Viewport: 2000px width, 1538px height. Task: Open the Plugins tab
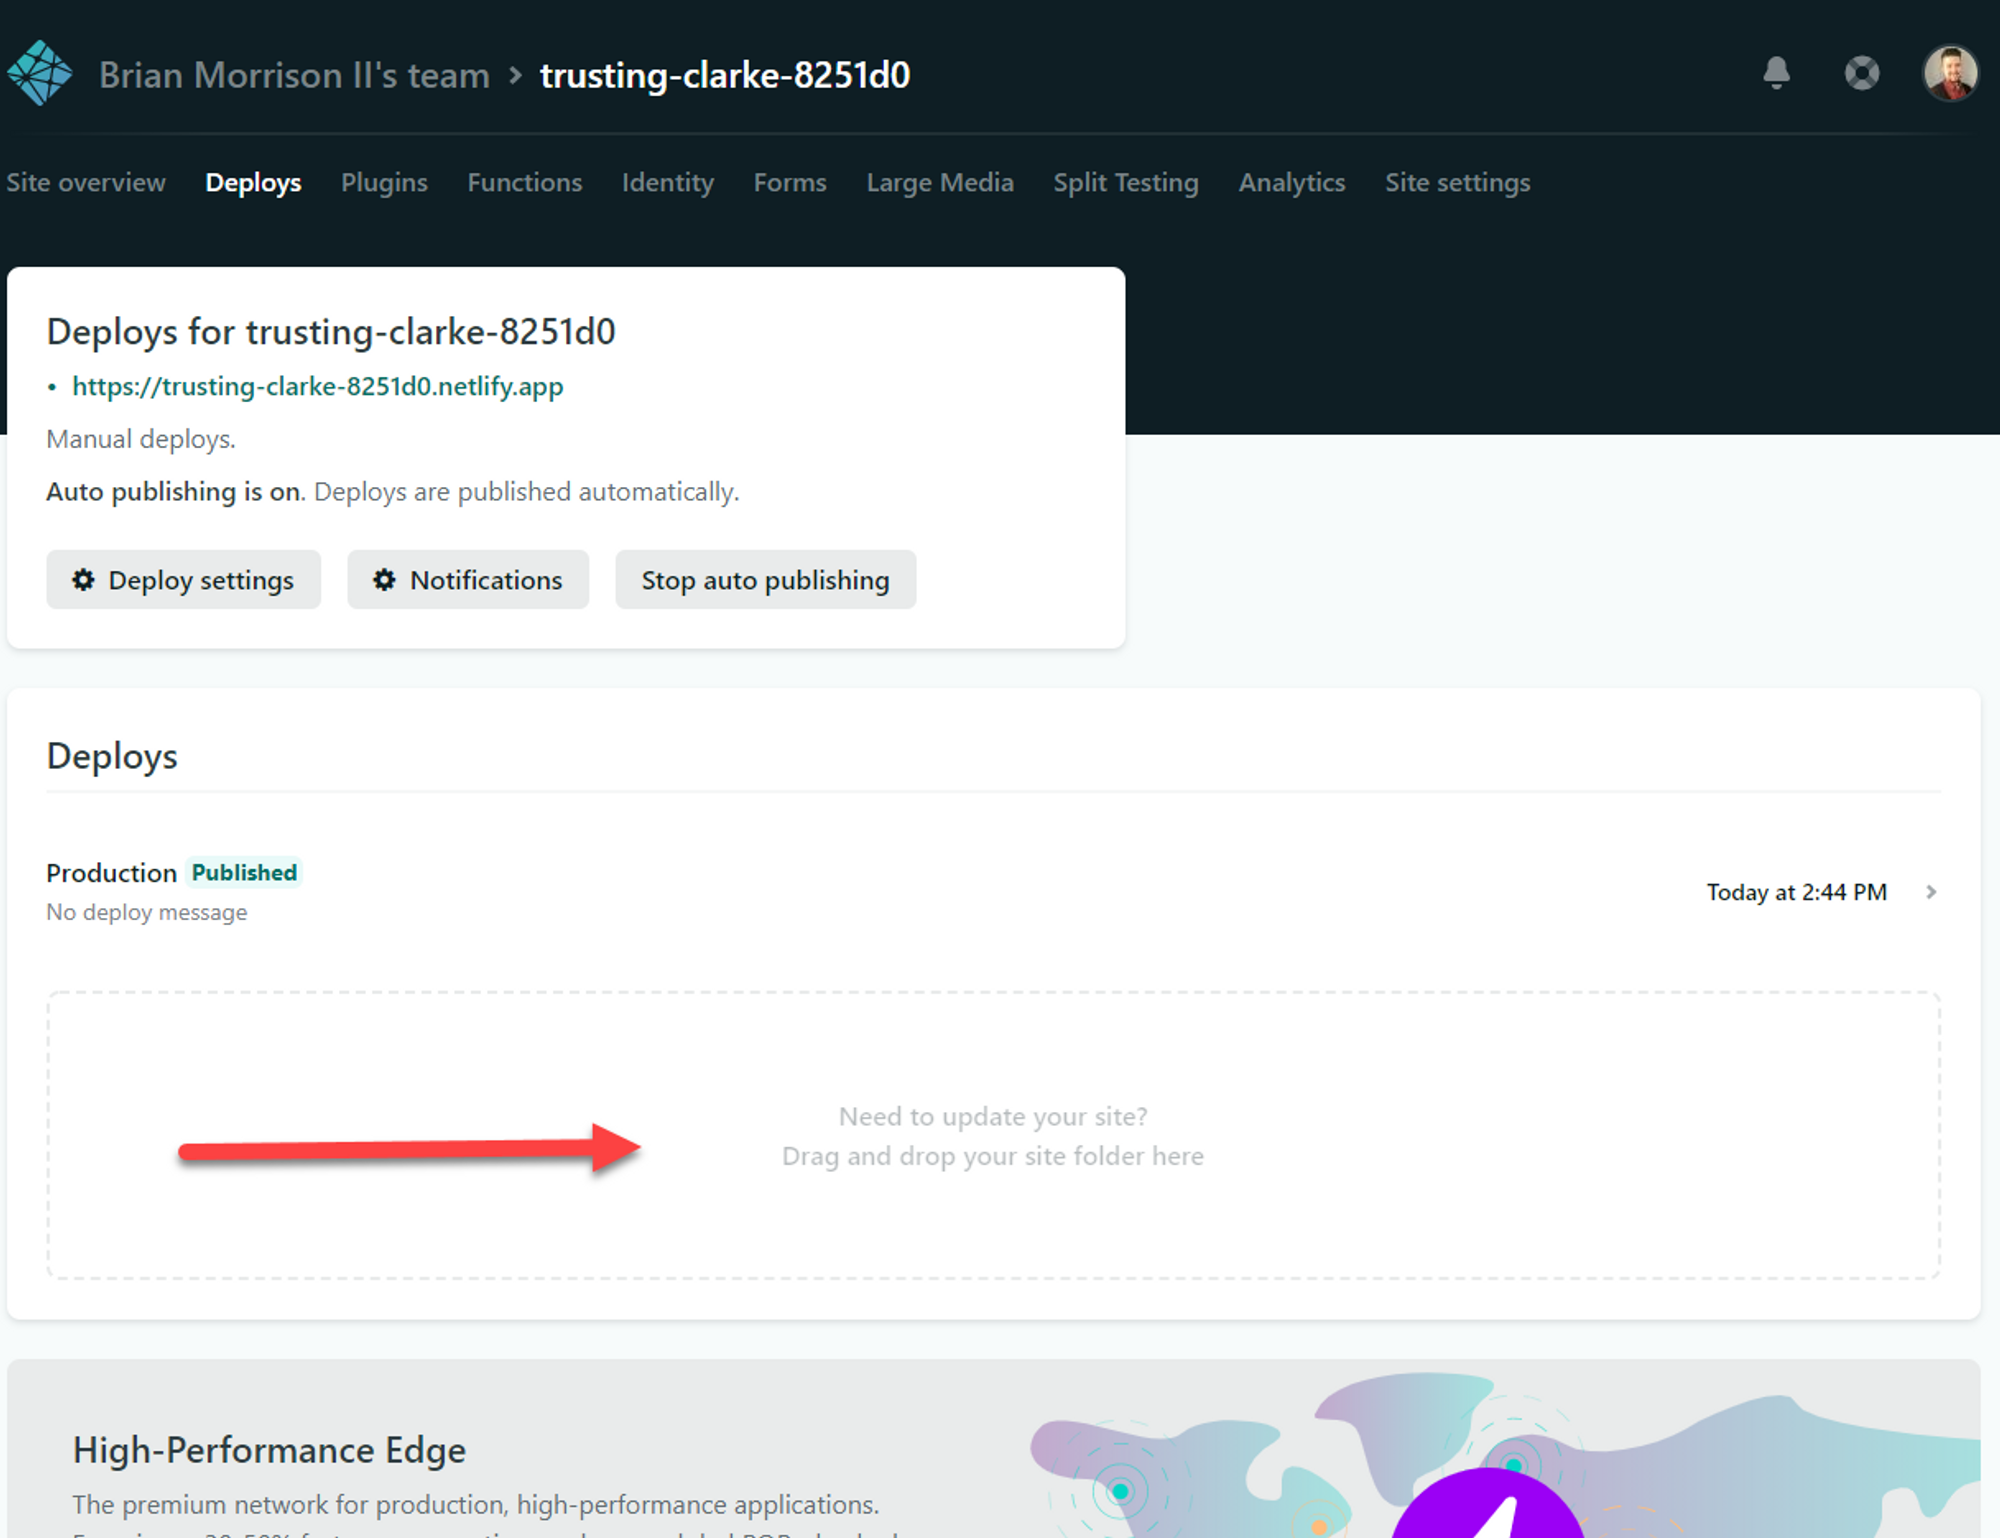point(384,183)
